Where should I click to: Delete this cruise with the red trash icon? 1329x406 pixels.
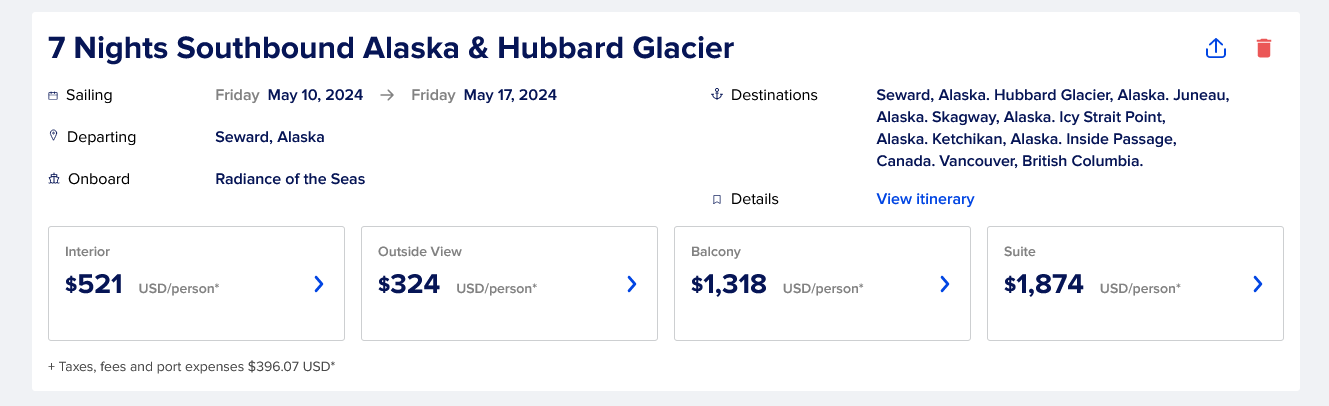pyautogui.click(x=1264, y=48)
